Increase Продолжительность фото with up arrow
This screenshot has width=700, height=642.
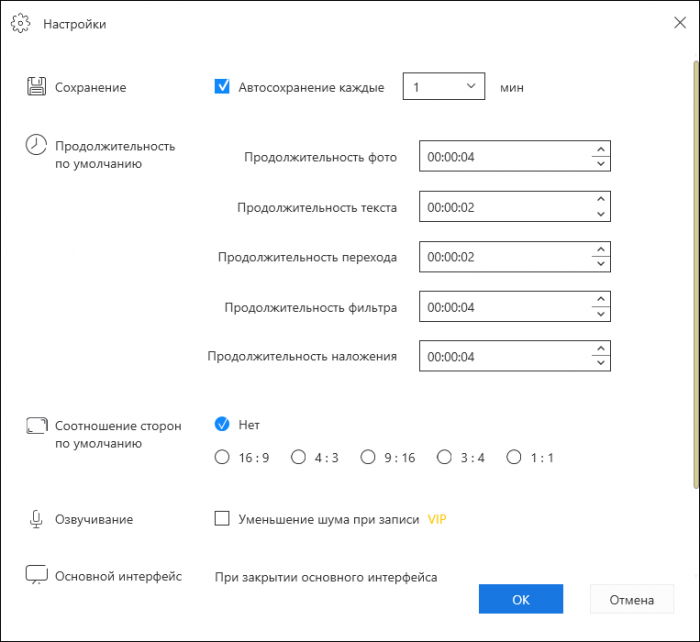[x=600, y=150]
